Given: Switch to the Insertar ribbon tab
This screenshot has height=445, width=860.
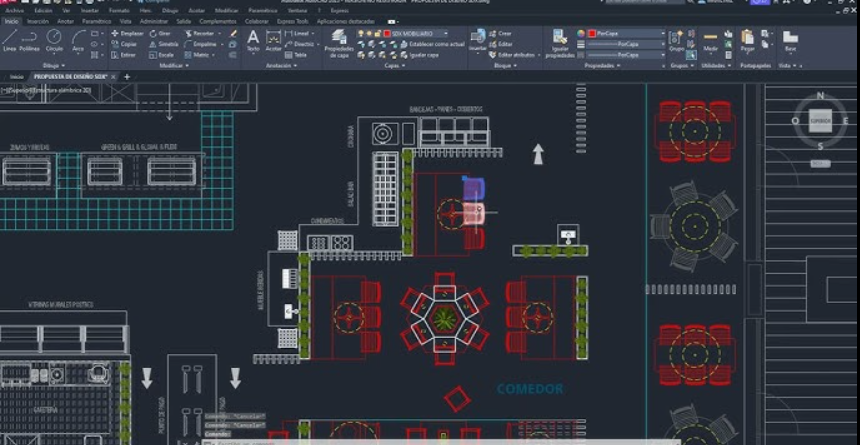Looking at the screenshot, I should pyautogui.click(x=37, y=20).
